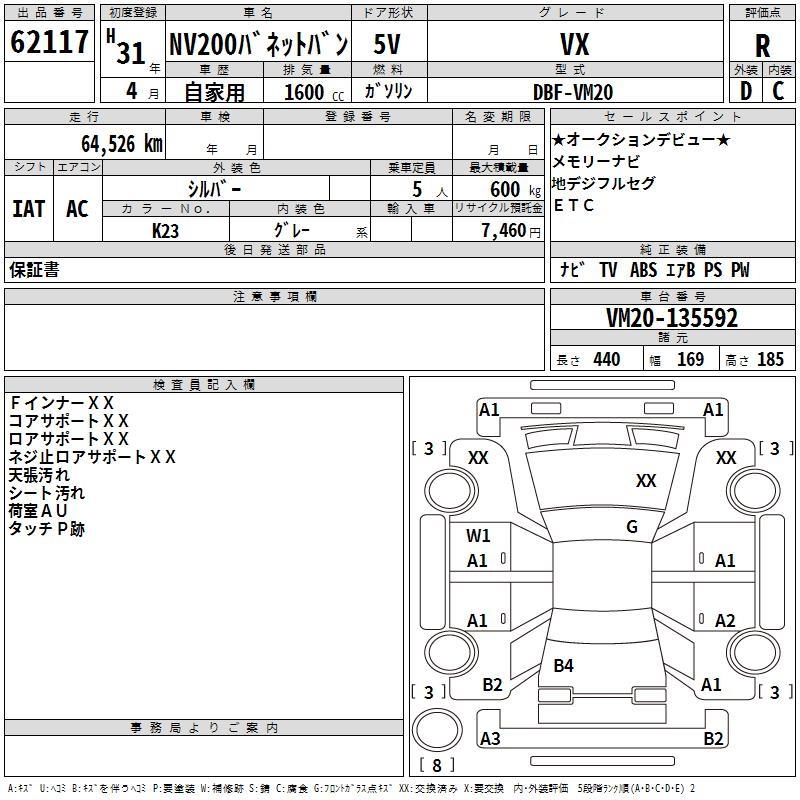Select ★オークションデビュー★ sales point
This screenshot has width=800, height=800.
pos(641,139)
